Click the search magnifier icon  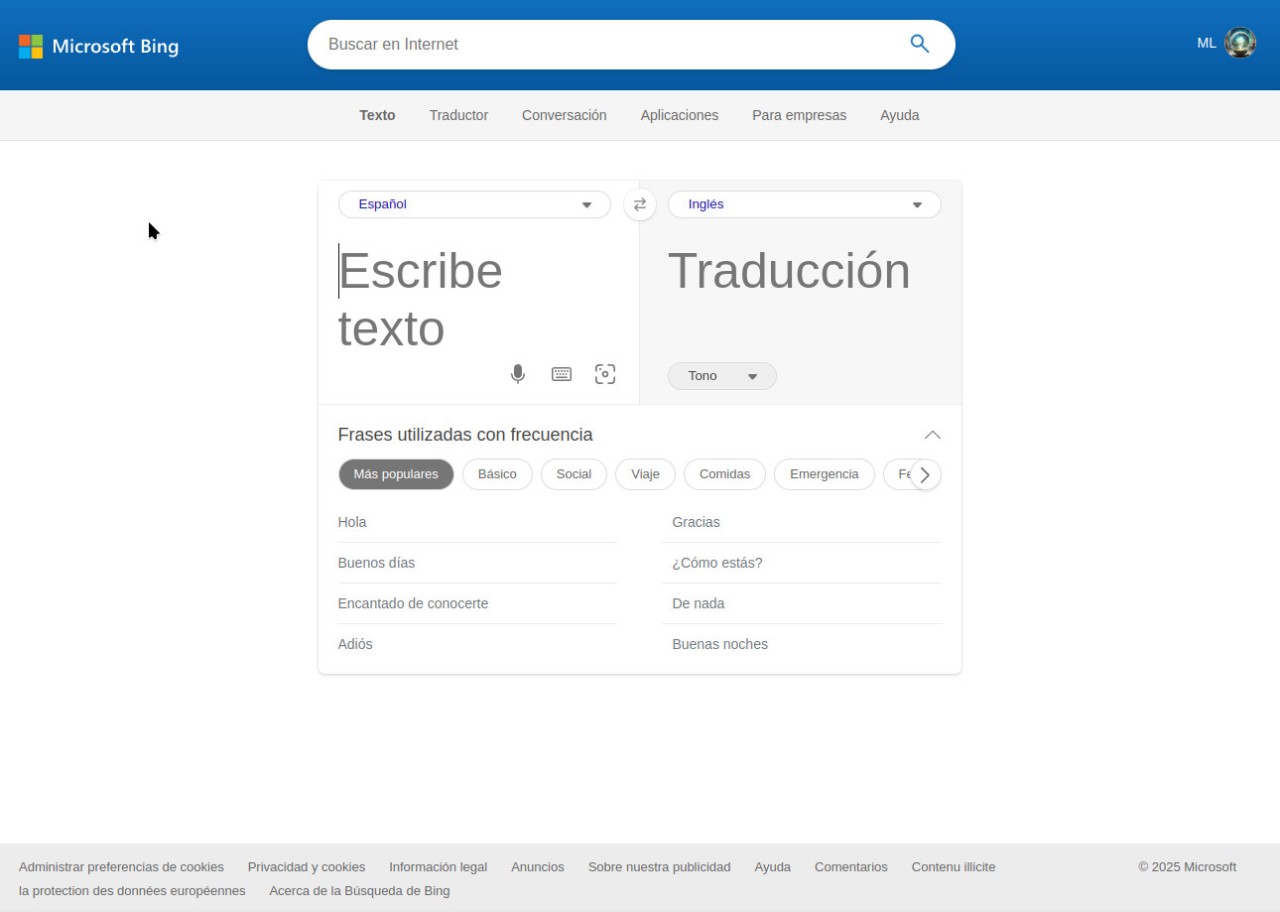pos(918,44)
